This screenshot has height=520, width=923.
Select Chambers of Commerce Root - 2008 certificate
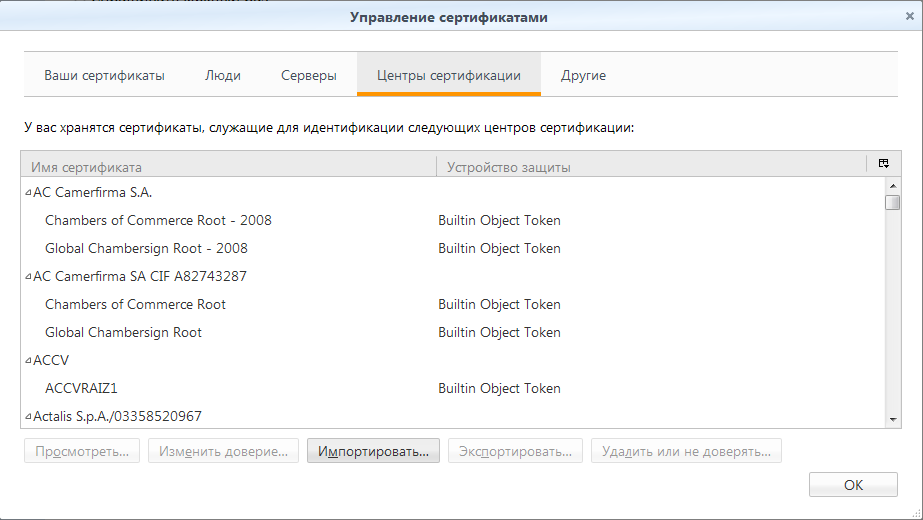point(158,220)
